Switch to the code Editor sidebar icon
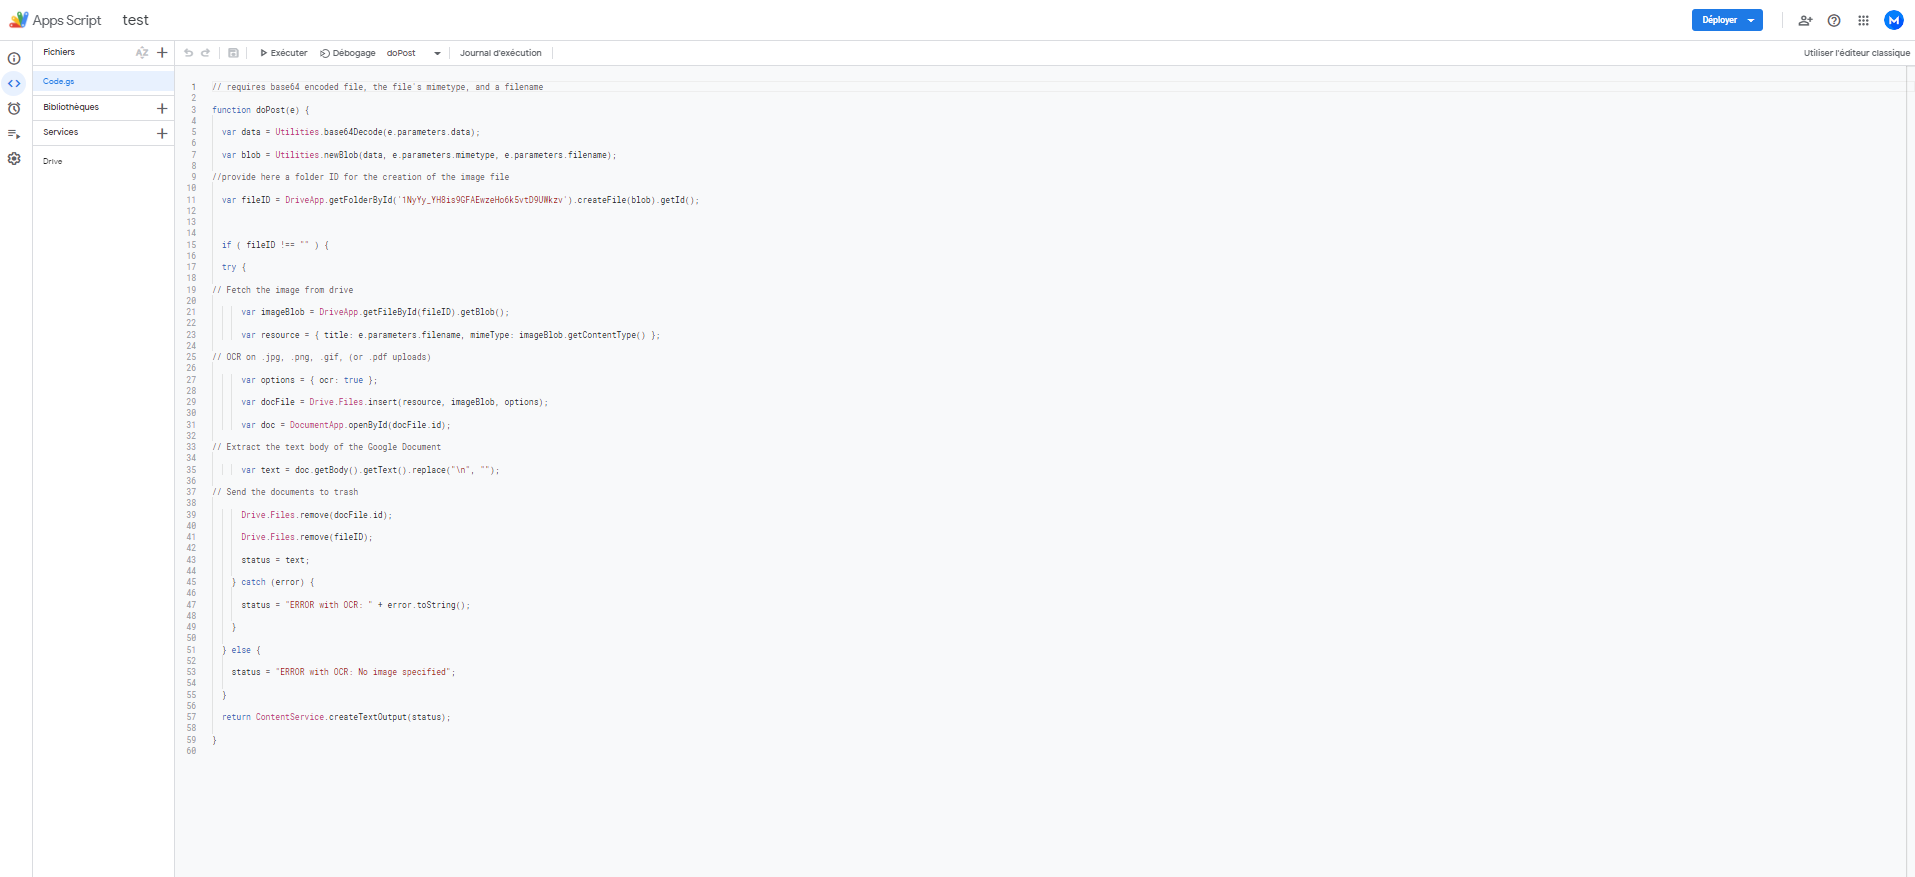Viewport: 1915px width, 877px height. click(x=14, y=83)
